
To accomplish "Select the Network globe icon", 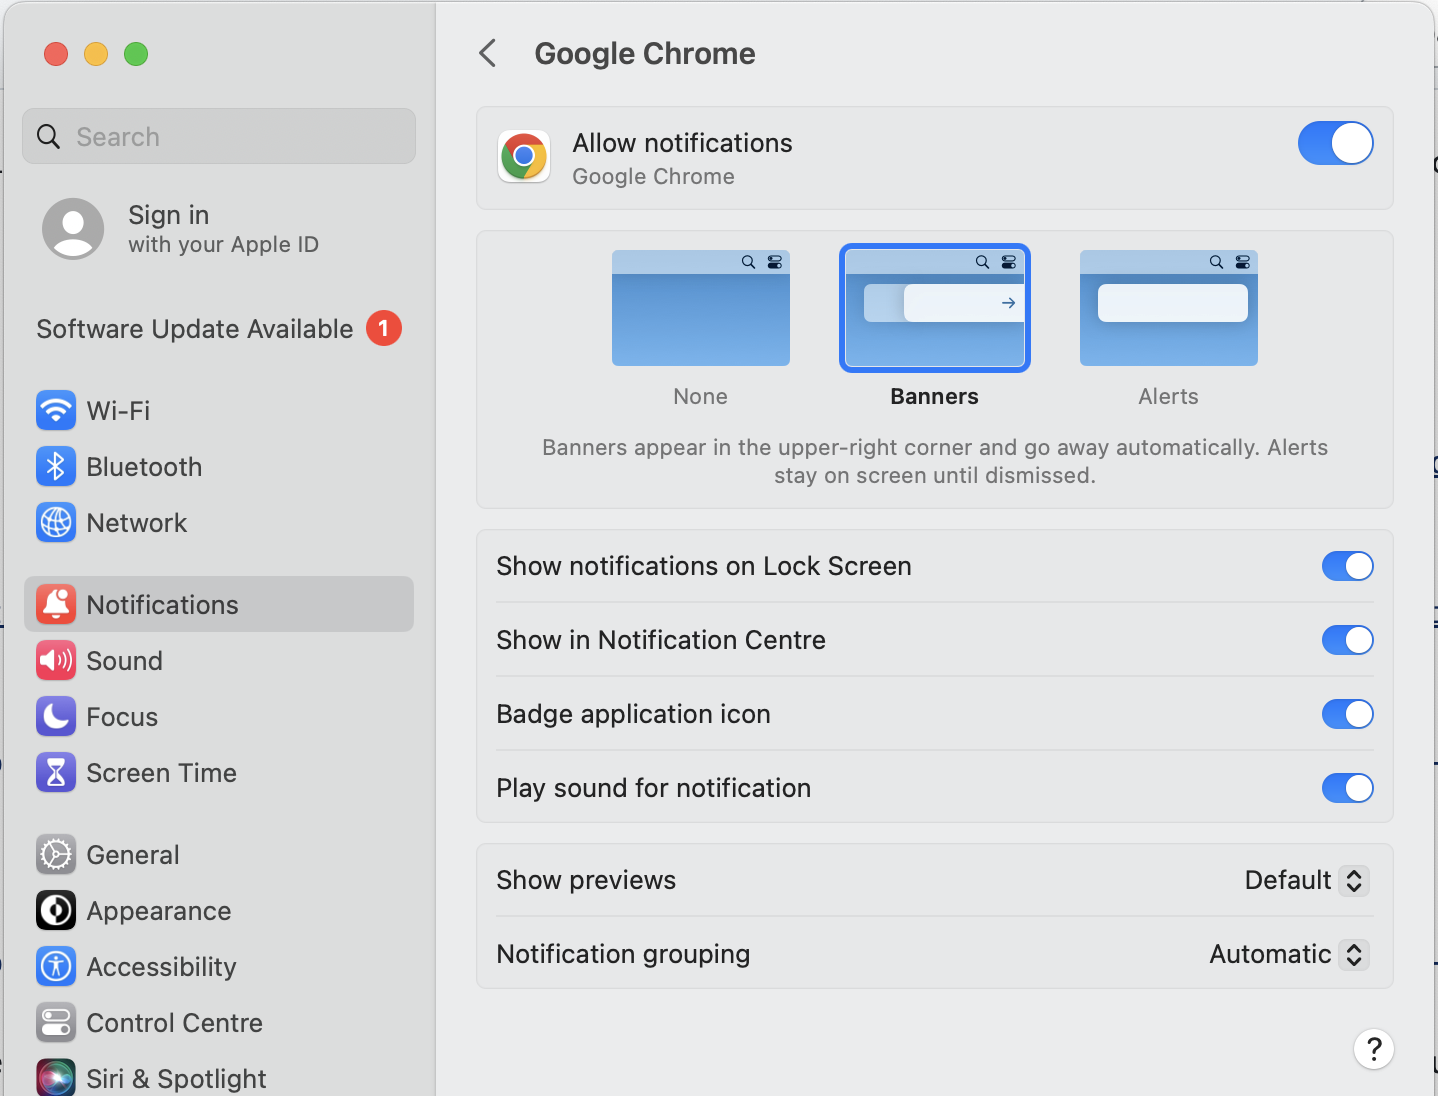I will click(56, 522).
